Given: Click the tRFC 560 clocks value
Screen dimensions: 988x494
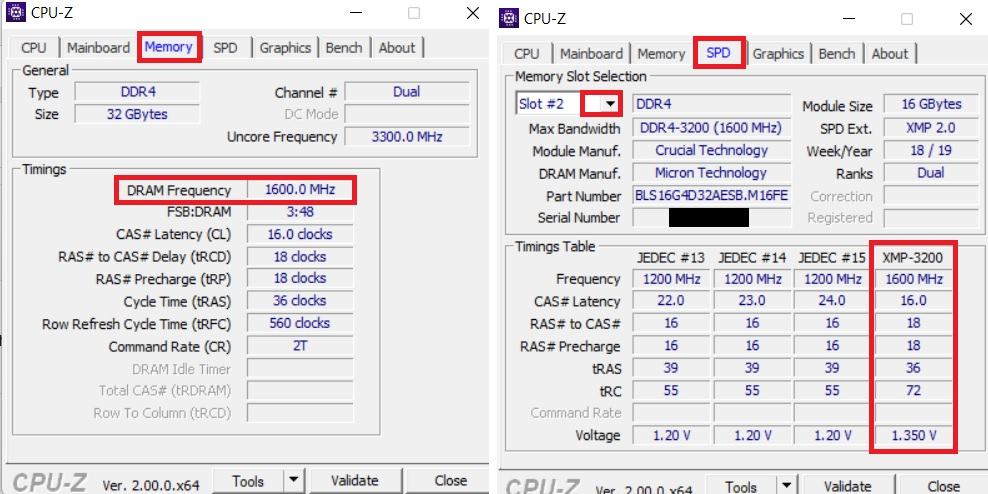Looking at the screenshot, I should pyautogui.click(x=300, y=323).
